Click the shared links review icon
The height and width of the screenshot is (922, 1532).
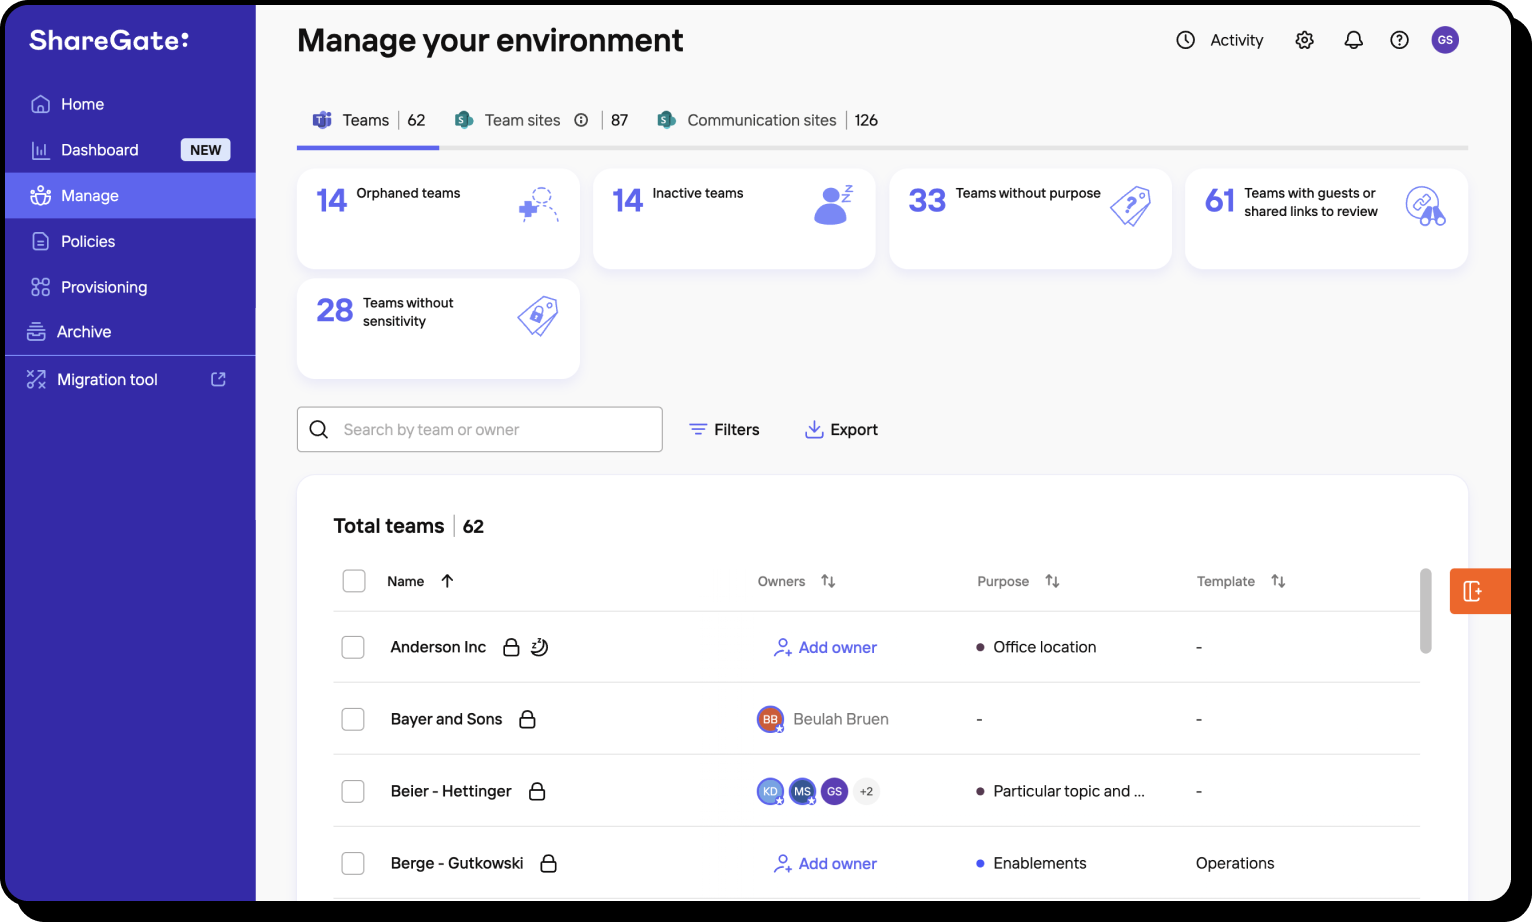pyautogui.click(x=1426, y=206)
